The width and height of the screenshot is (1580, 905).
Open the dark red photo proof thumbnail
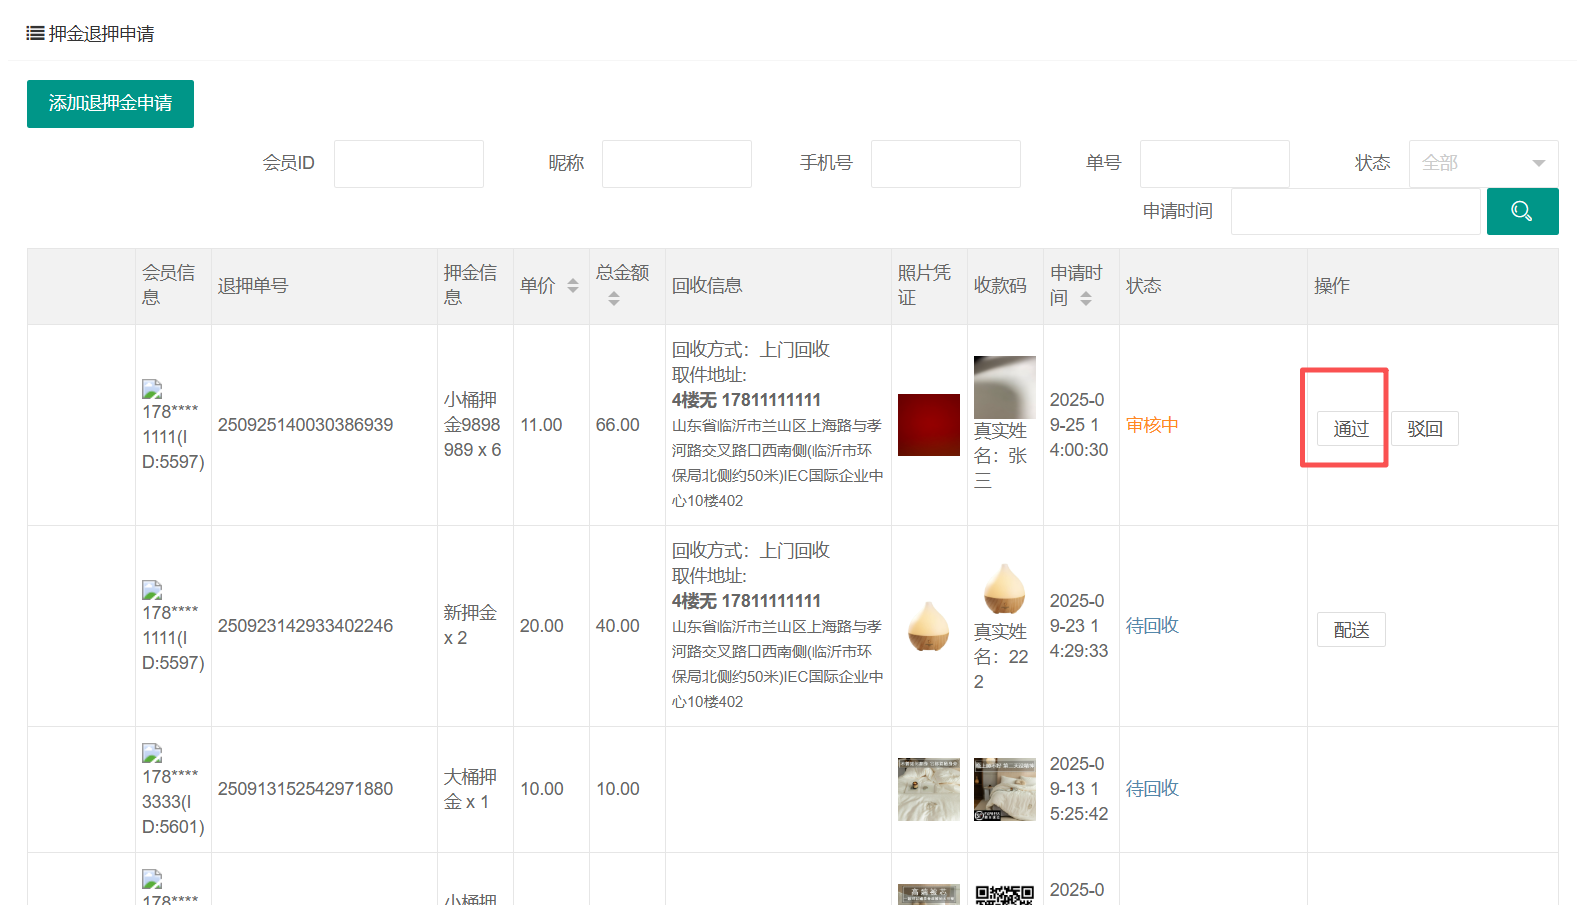point(928,425)
